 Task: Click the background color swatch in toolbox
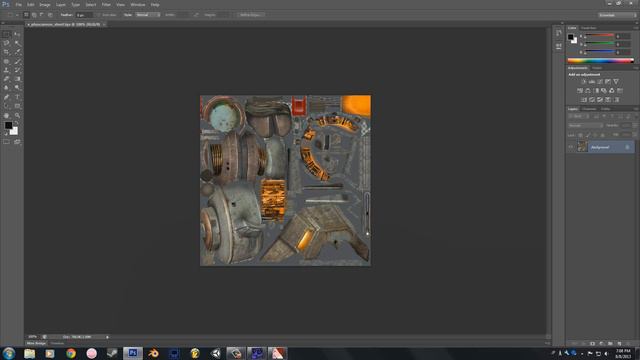tap(15, 131)
